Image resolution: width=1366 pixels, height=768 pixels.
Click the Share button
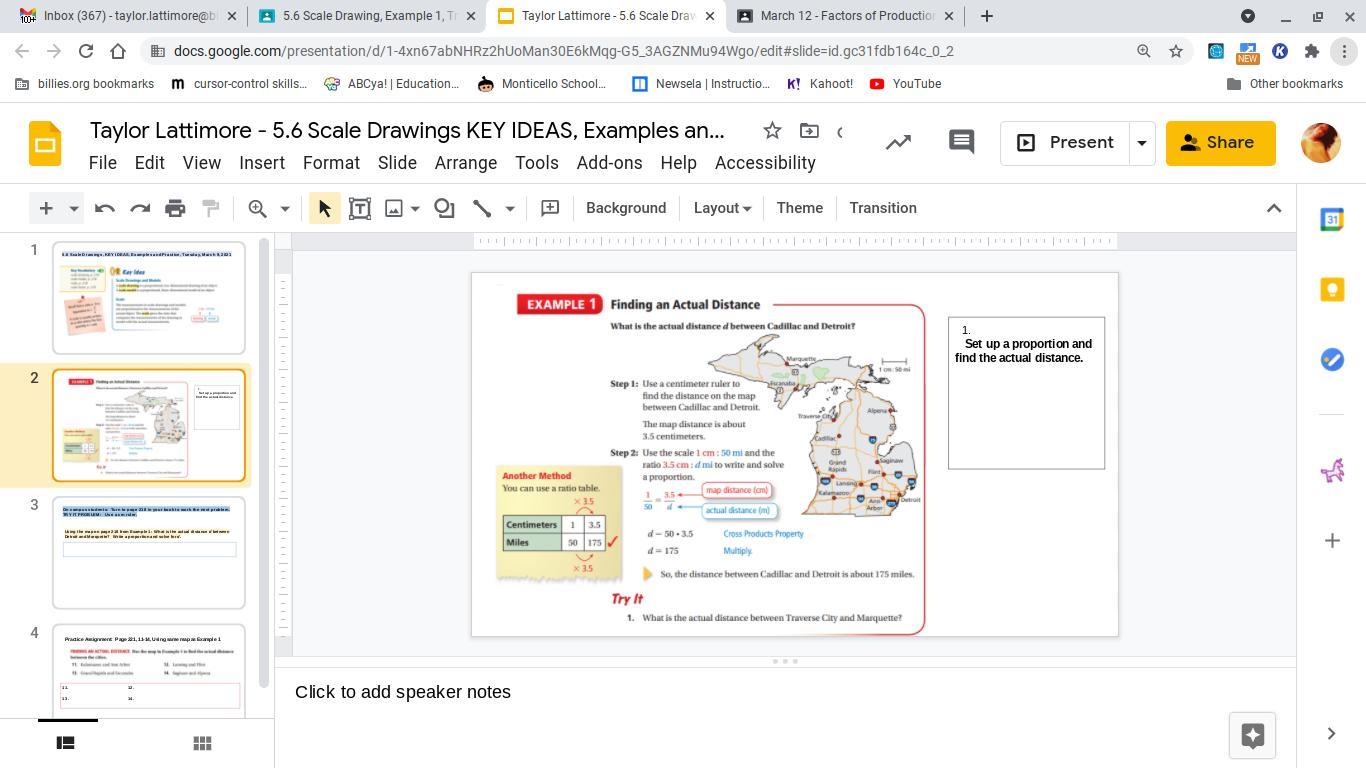pyautogui.click(x=1220, y=143)
